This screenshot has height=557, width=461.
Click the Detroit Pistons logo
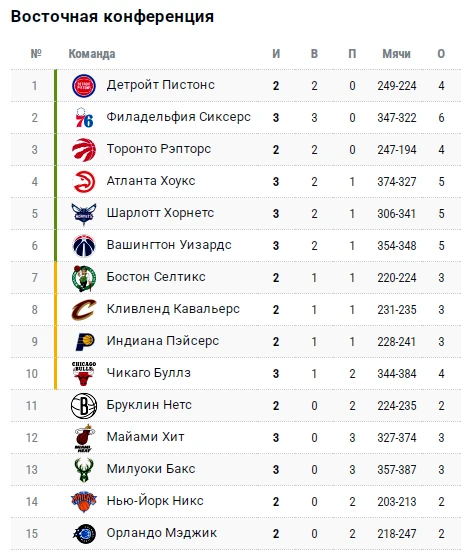(x=84, y=86)
